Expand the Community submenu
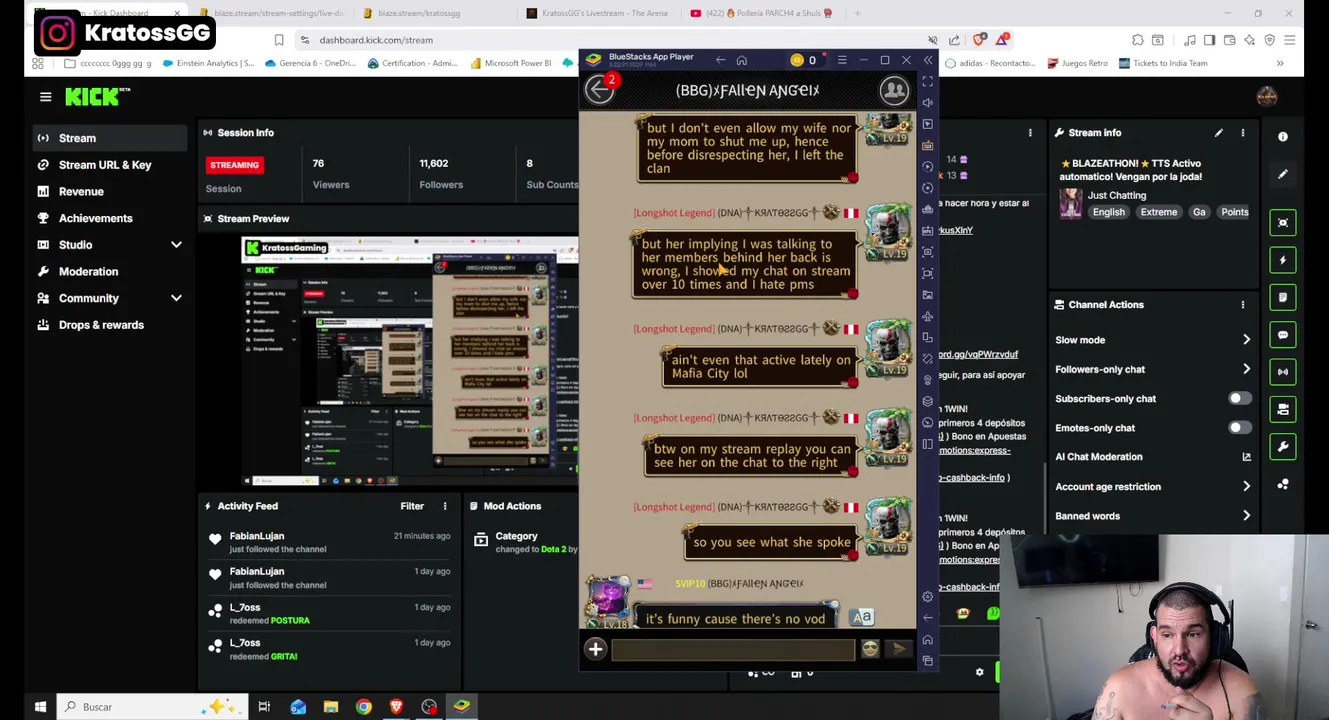 (176, 298)
